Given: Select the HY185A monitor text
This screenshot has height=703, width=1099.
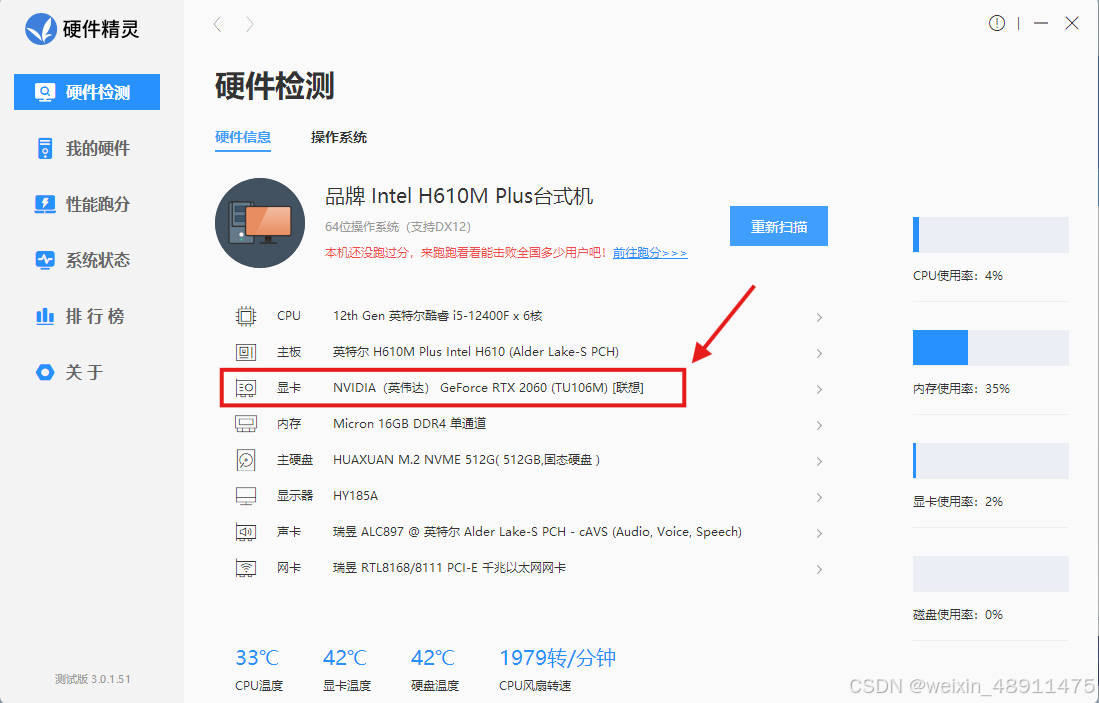Looking at the screenshot, I should point(355,496).
